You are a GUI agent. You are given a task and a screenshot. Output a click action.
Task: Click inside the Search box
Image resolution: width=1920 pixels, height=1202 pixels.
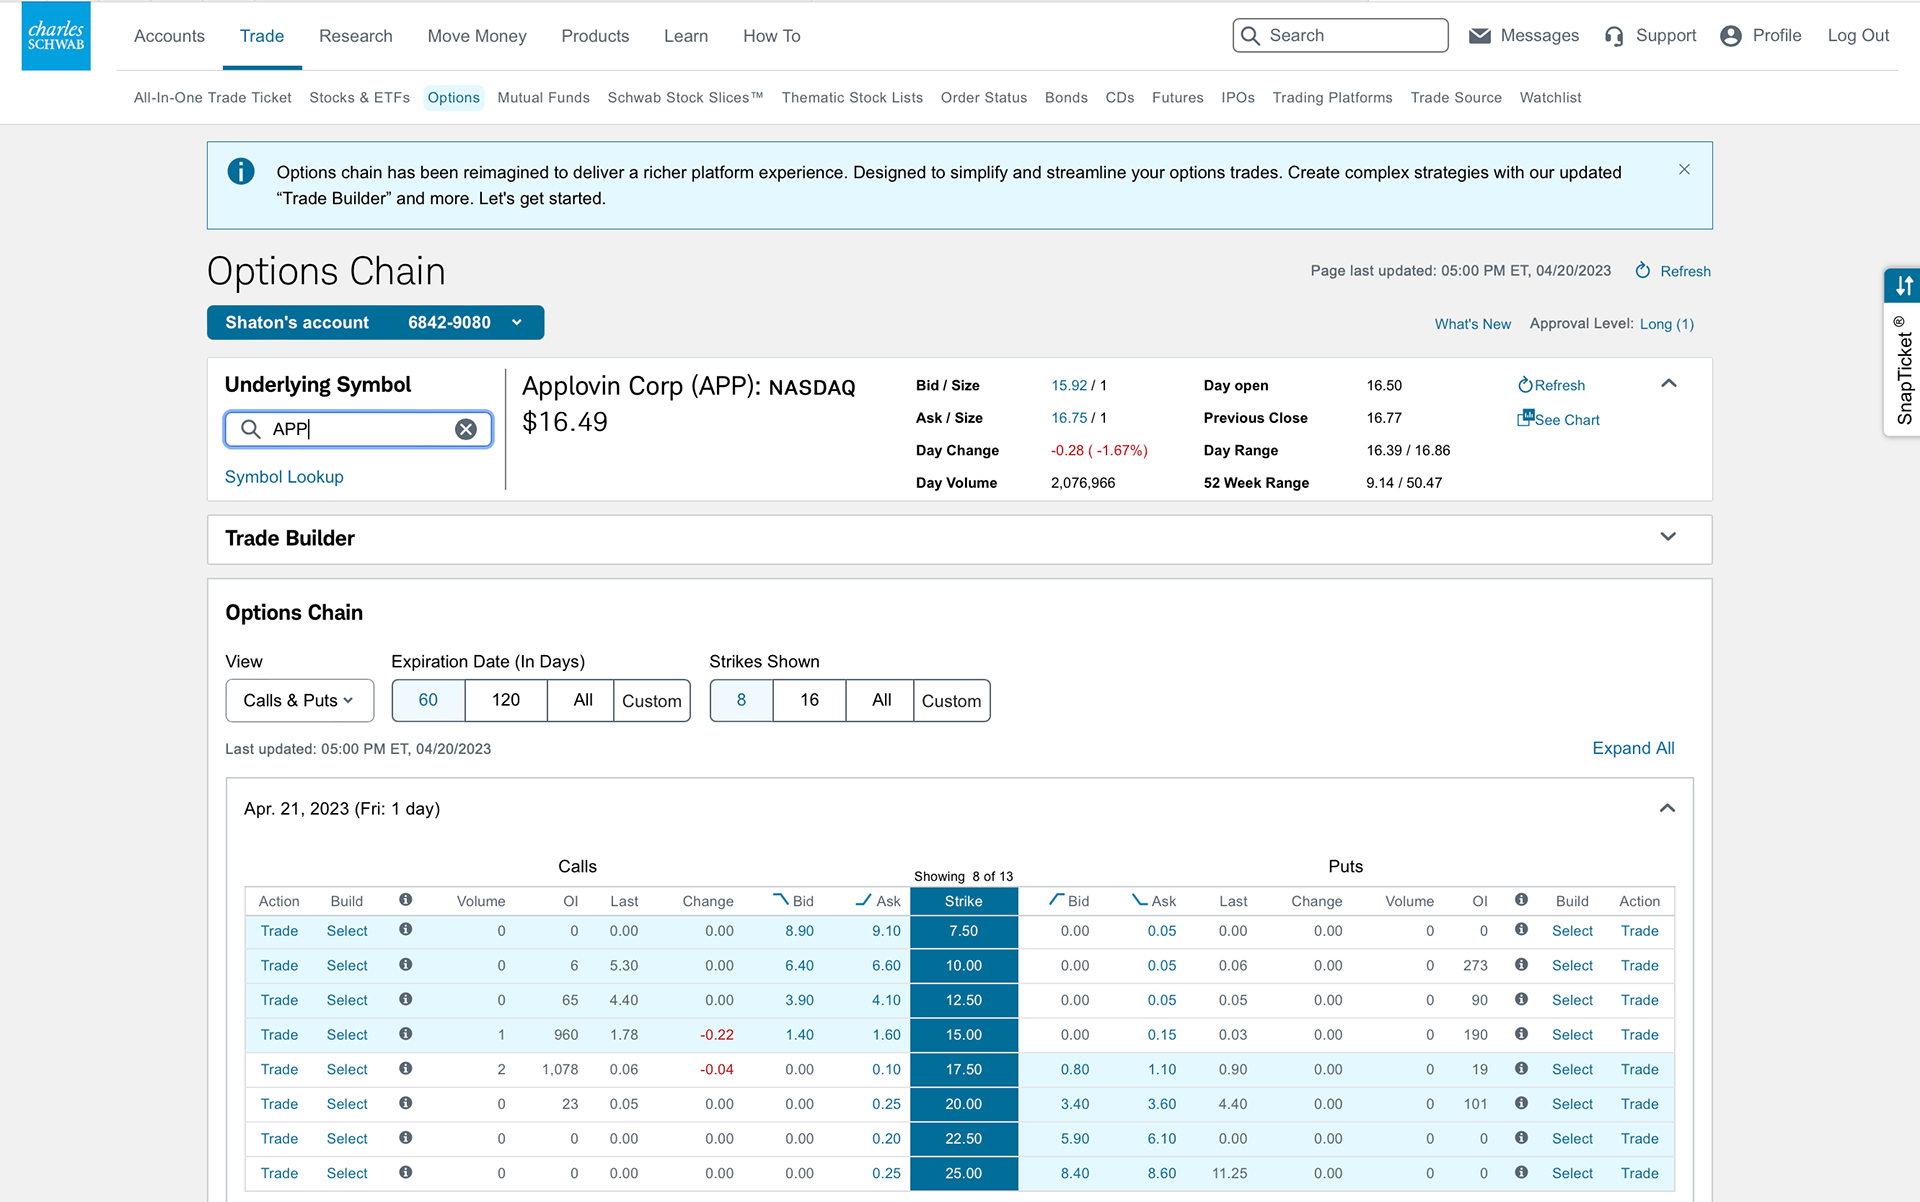[1340, 36]
